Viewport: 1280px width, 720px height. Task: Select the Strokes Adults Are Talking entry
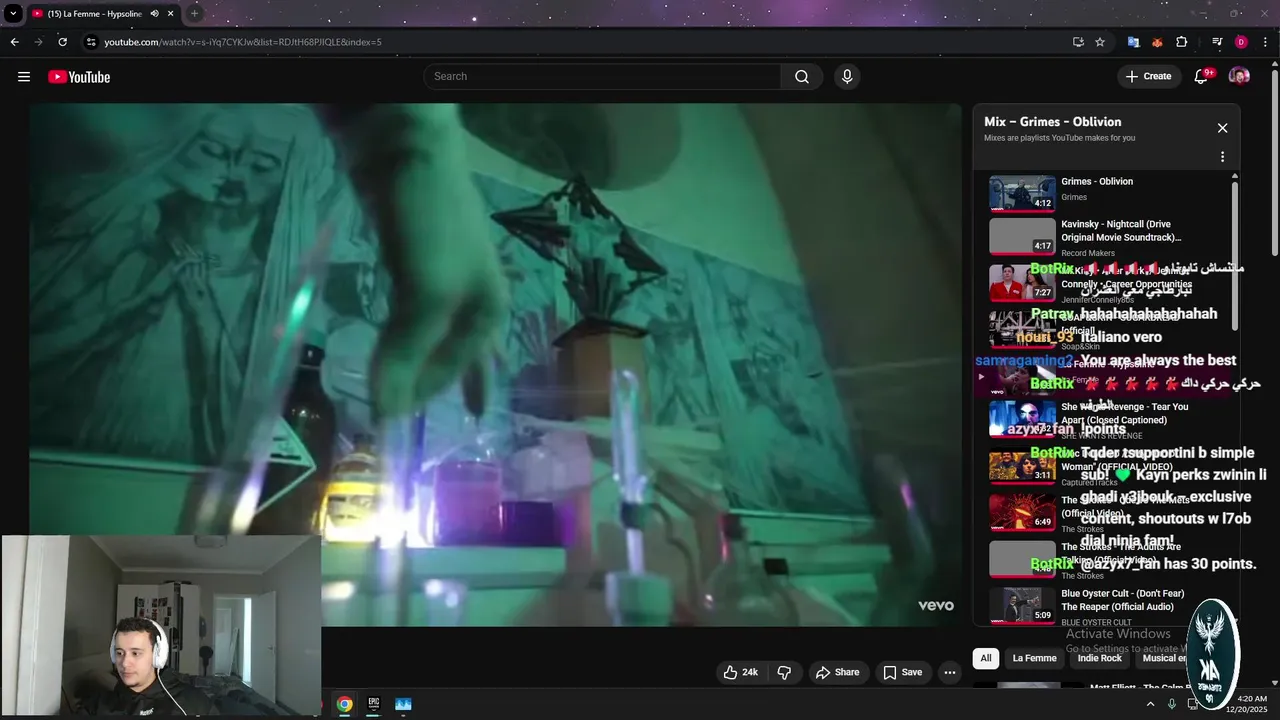tap(1105, 560)
